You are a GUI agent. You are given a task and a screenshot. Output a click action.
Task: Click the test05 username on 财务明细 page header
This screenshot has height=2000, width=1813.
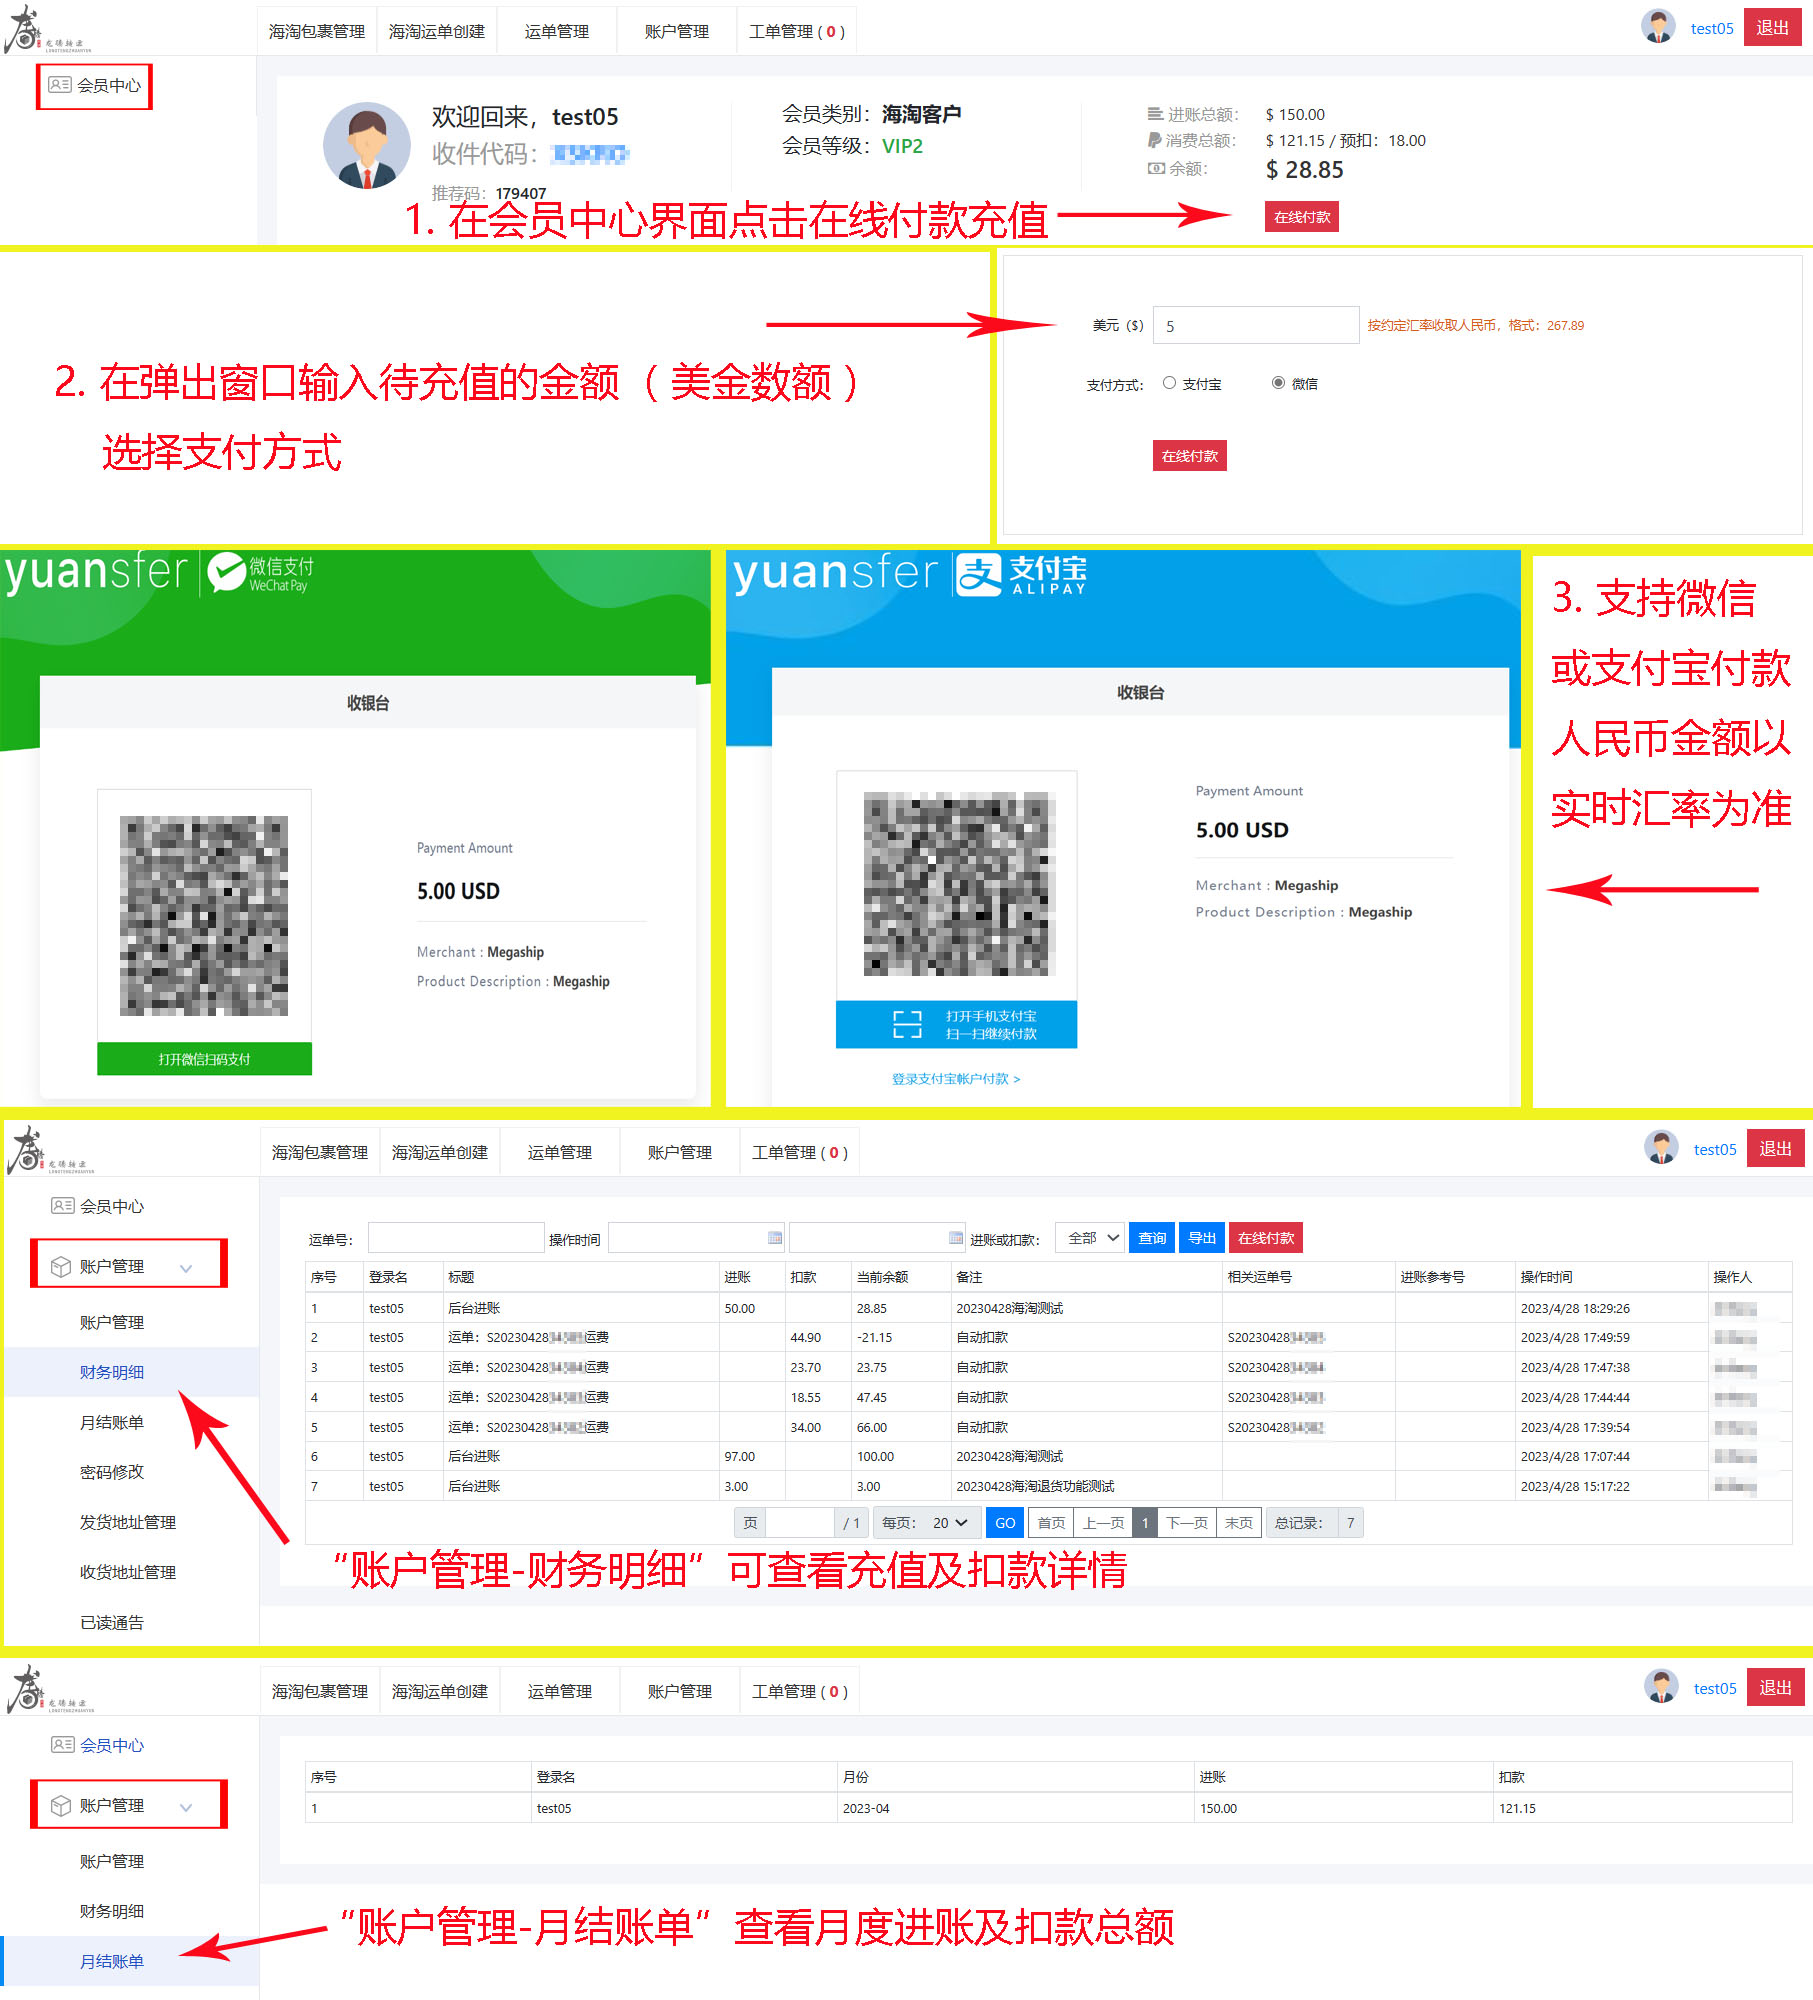coord(1715,1149)
